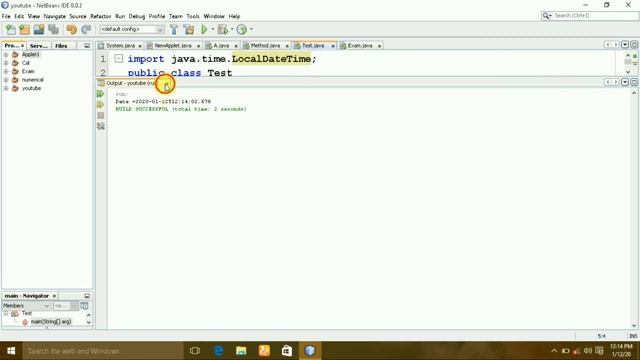Open the Refactor menu

click(x=100, y=16)
